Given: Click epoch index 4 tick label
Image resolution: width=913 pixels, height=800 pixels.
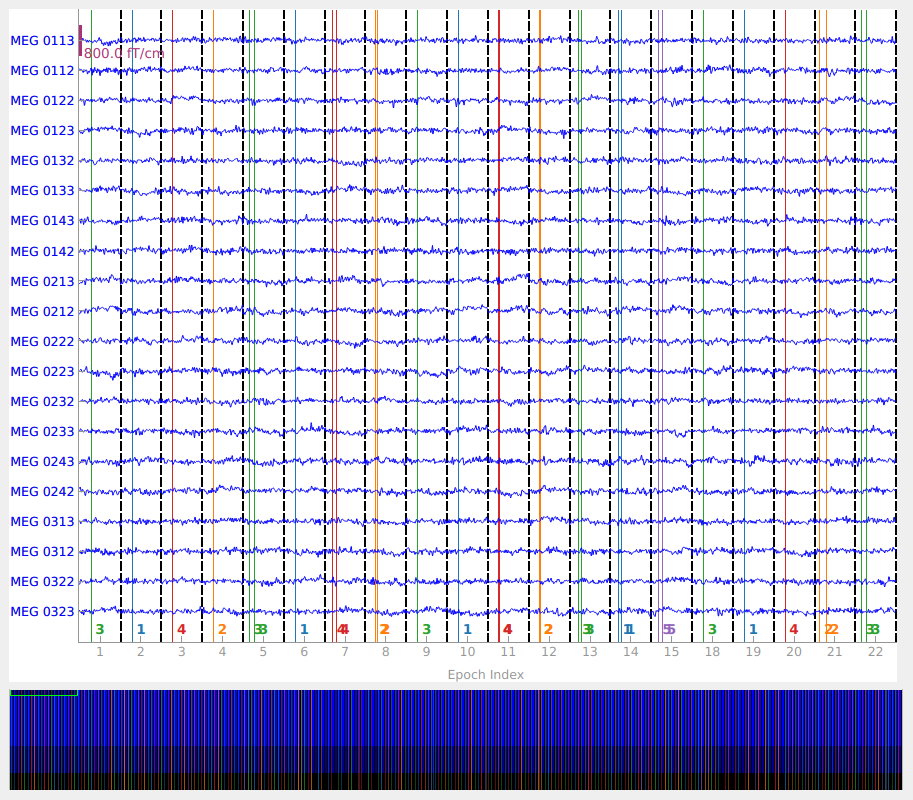Looking at the screenshot, I should pyautogui.click(x=222, y=652).
